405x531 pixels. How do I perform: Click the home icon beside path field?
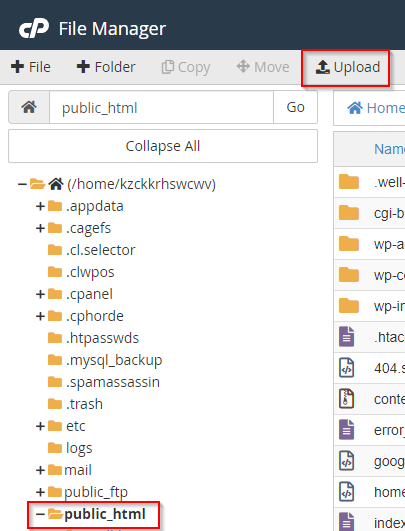[x=29, y=107]
